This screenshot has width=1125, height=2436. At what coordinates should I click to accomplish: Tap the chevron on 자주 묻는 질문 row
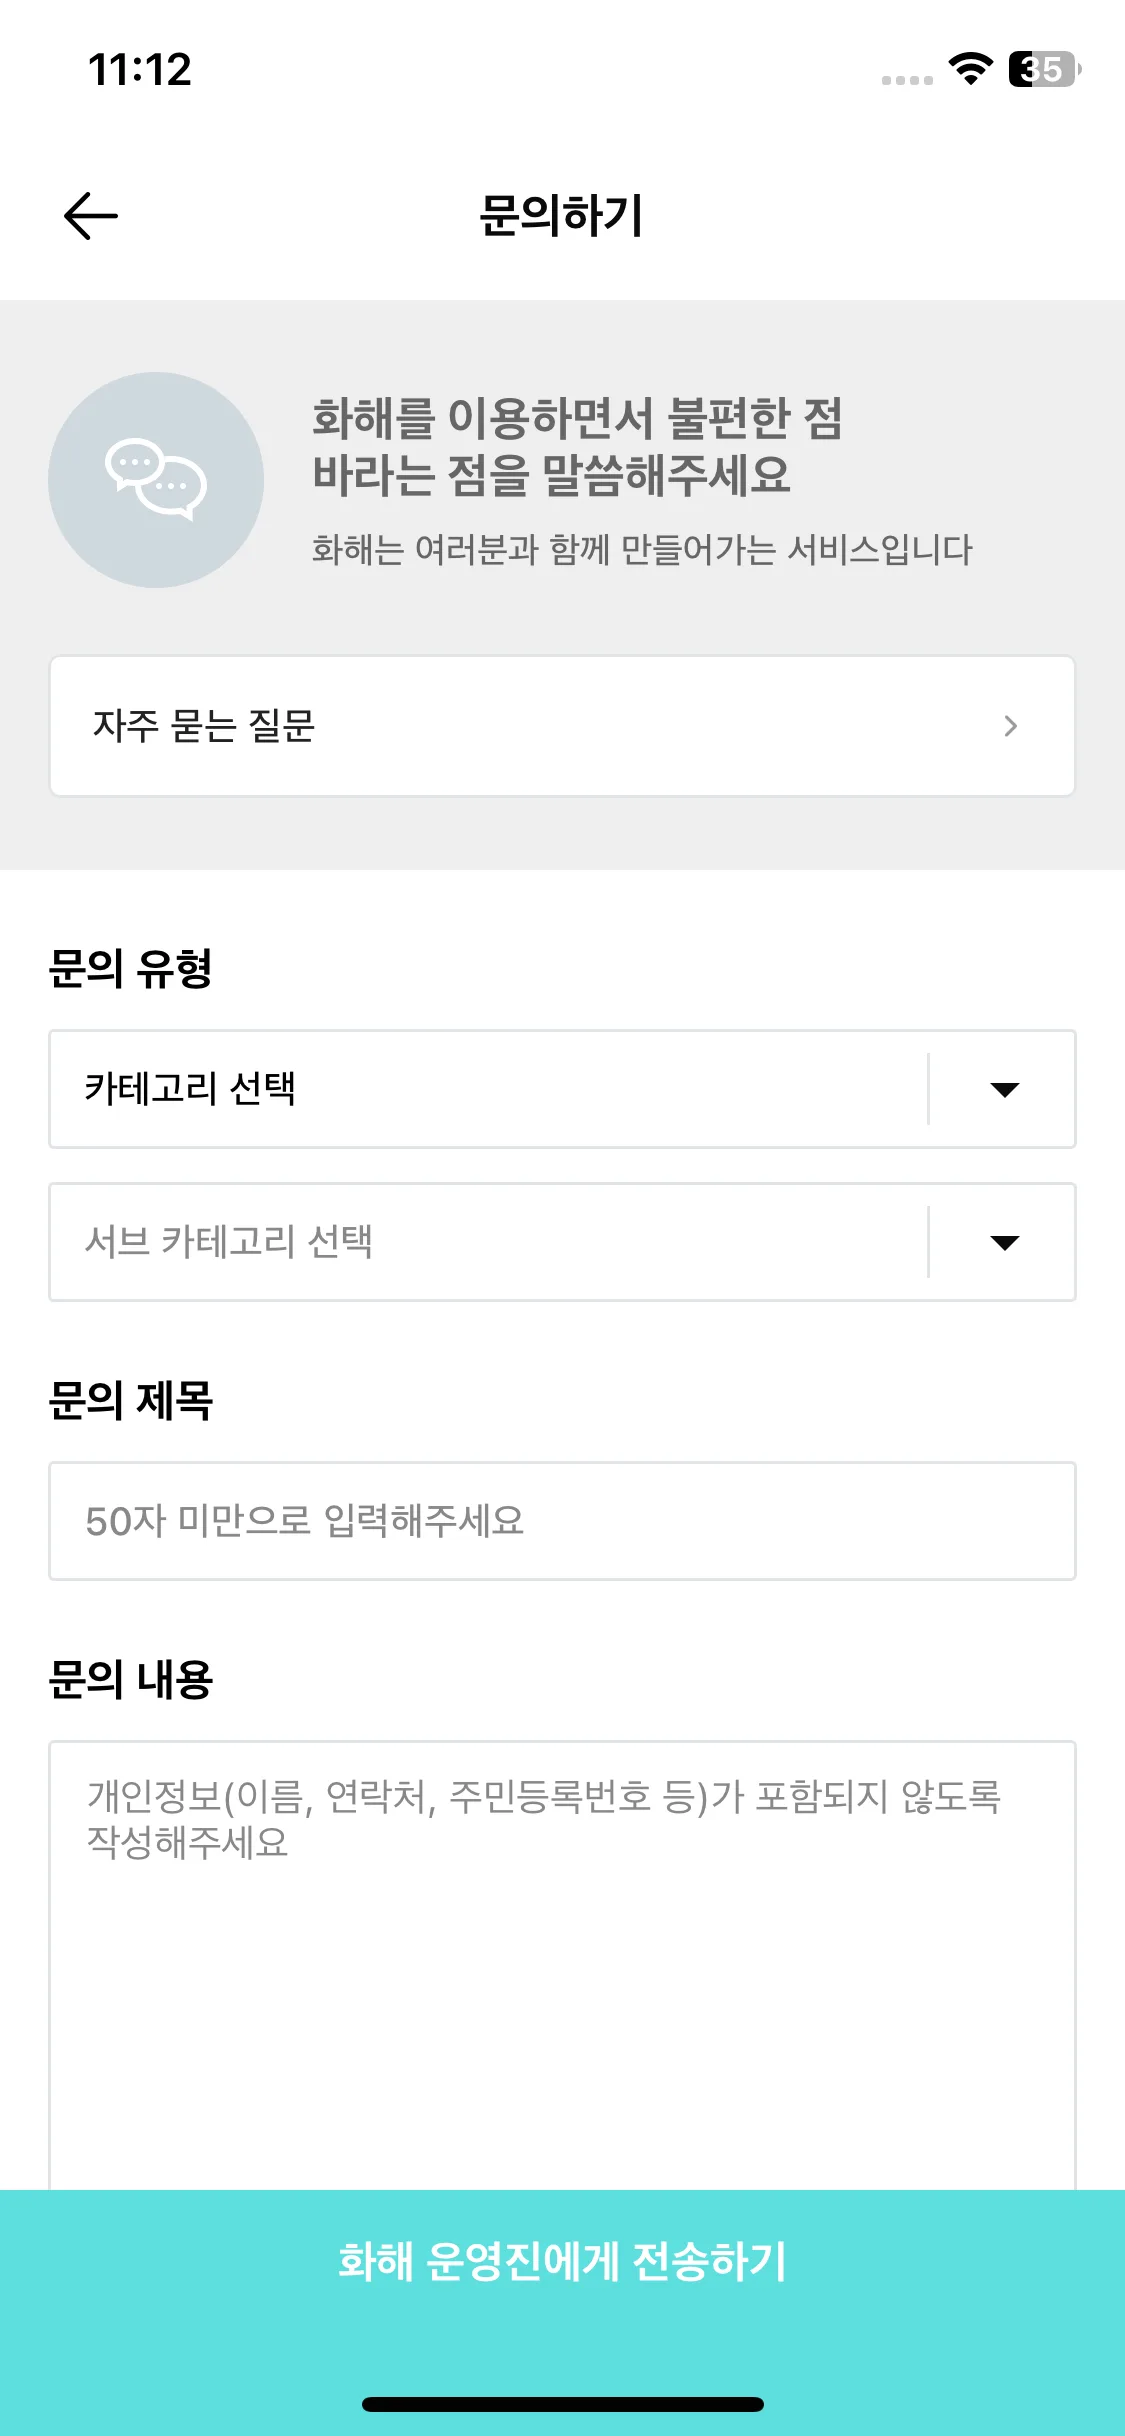pos(1010,726)
